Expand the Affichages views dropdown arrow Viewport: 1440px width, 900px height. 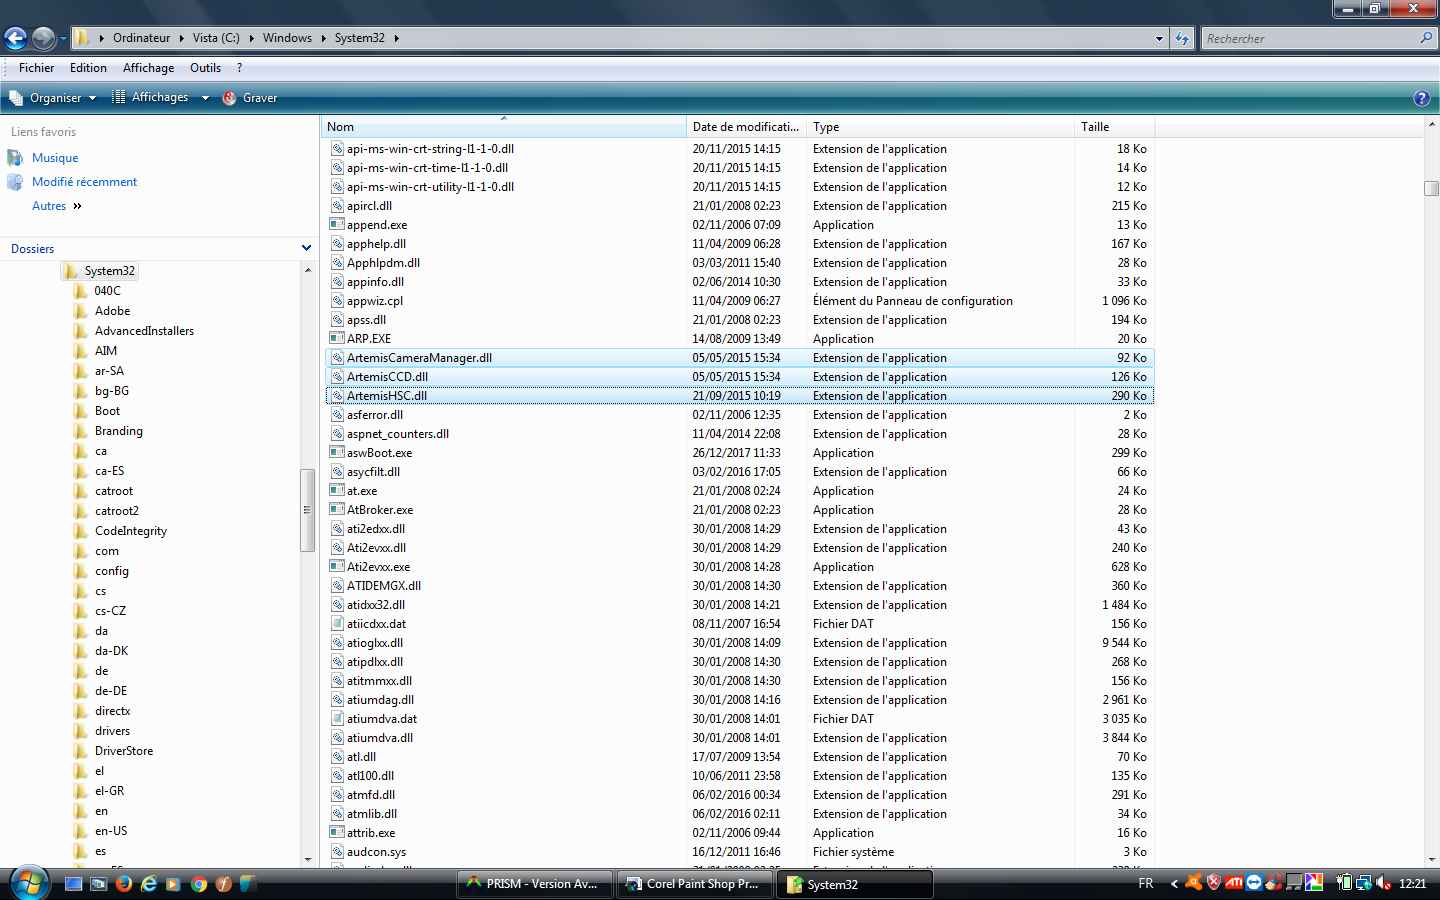coord(205,98)
